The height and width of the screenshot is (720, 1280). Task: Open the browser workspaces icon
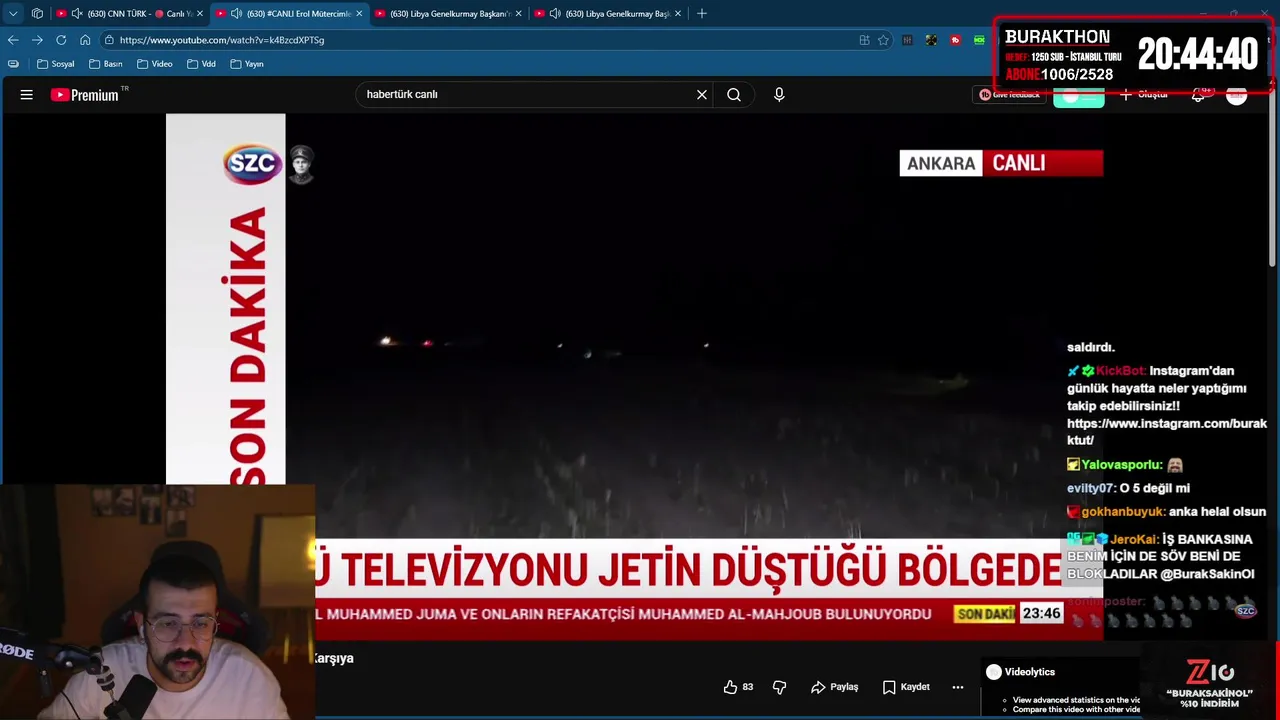[x=37, y=13]
